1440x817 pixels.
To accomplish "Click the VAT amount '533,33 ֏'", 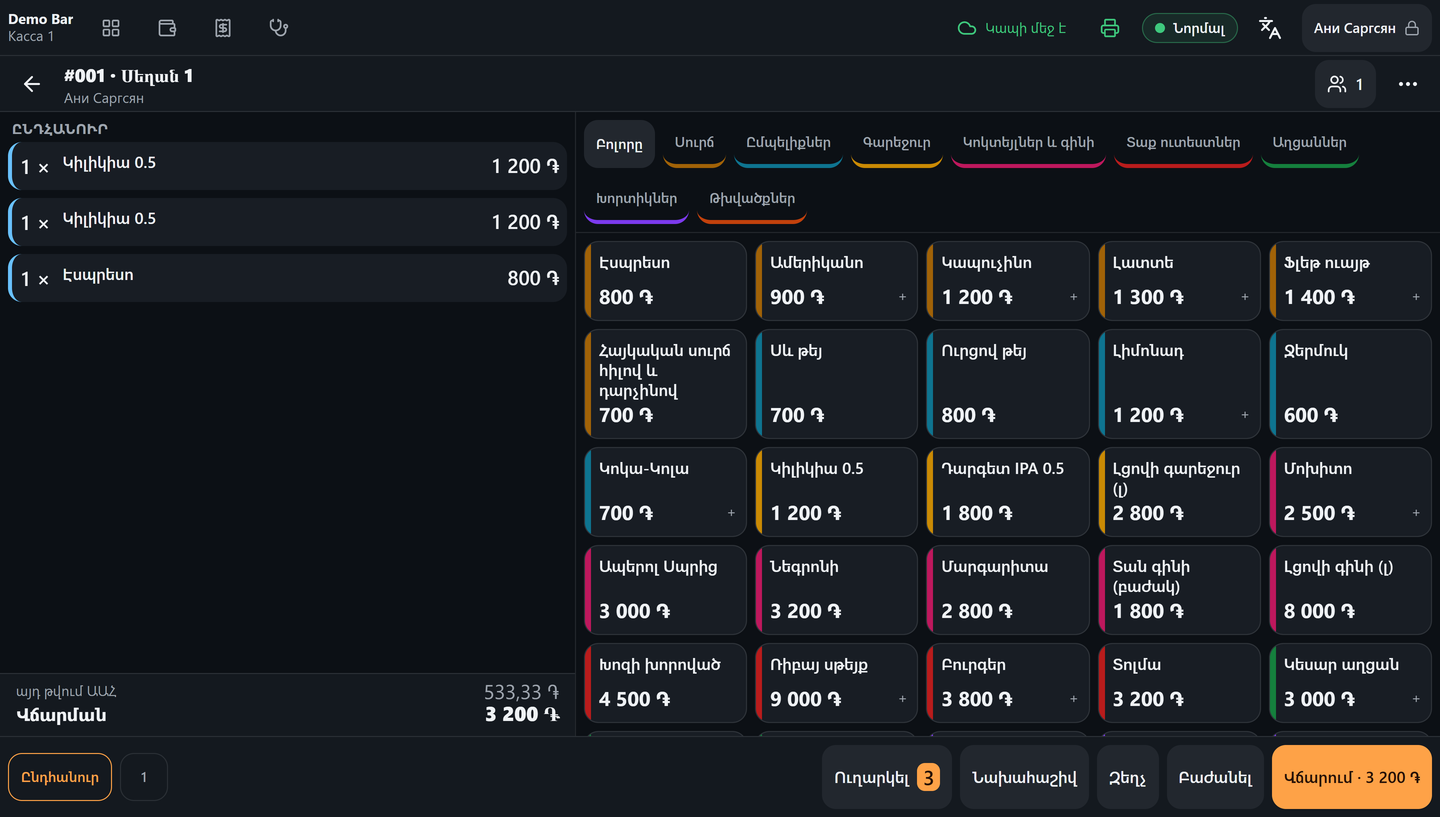I will pyautogui.click(x=521, y=692).
